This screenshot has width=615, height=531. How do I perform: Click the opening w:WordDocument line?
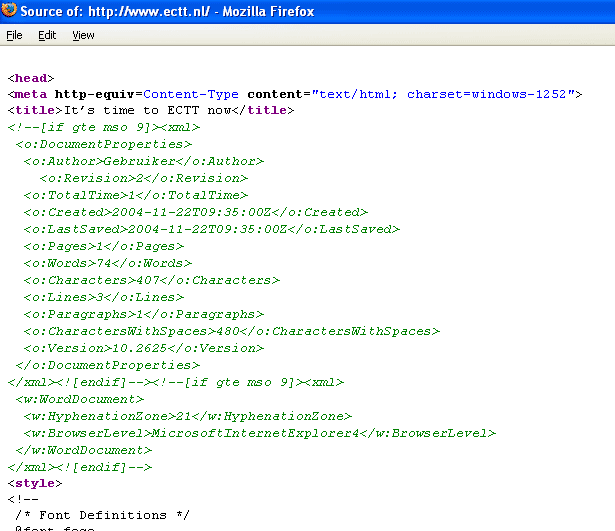coord(80,399)
